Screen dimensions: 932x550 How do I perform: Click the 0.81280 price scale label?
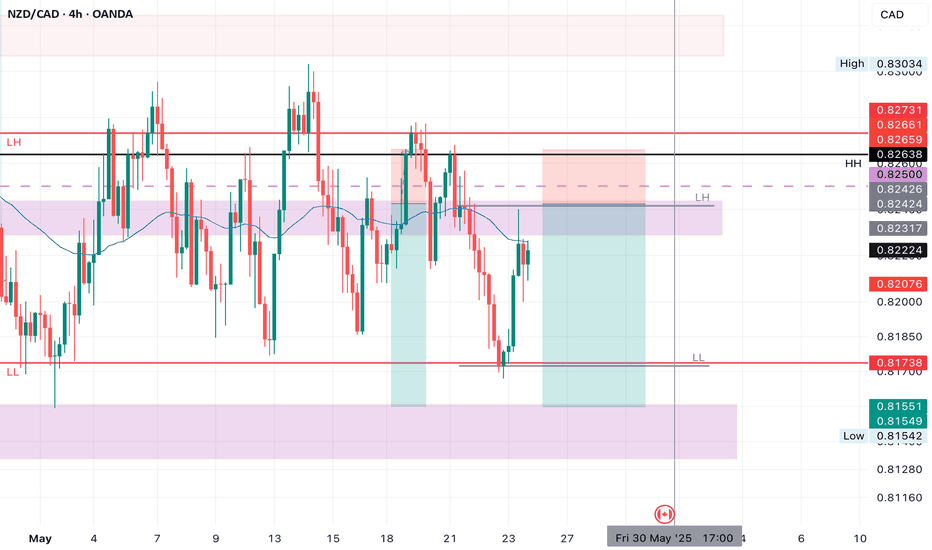point(899,470)
